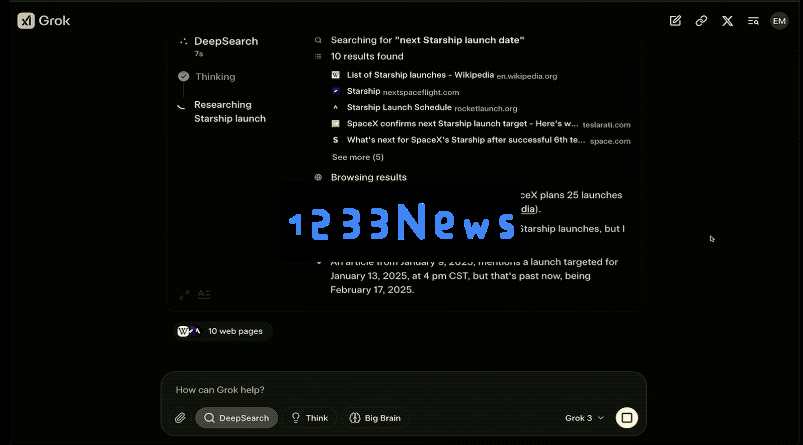
Task: Click the rocketlaunch.org result favicon
Action: (335, 108)
